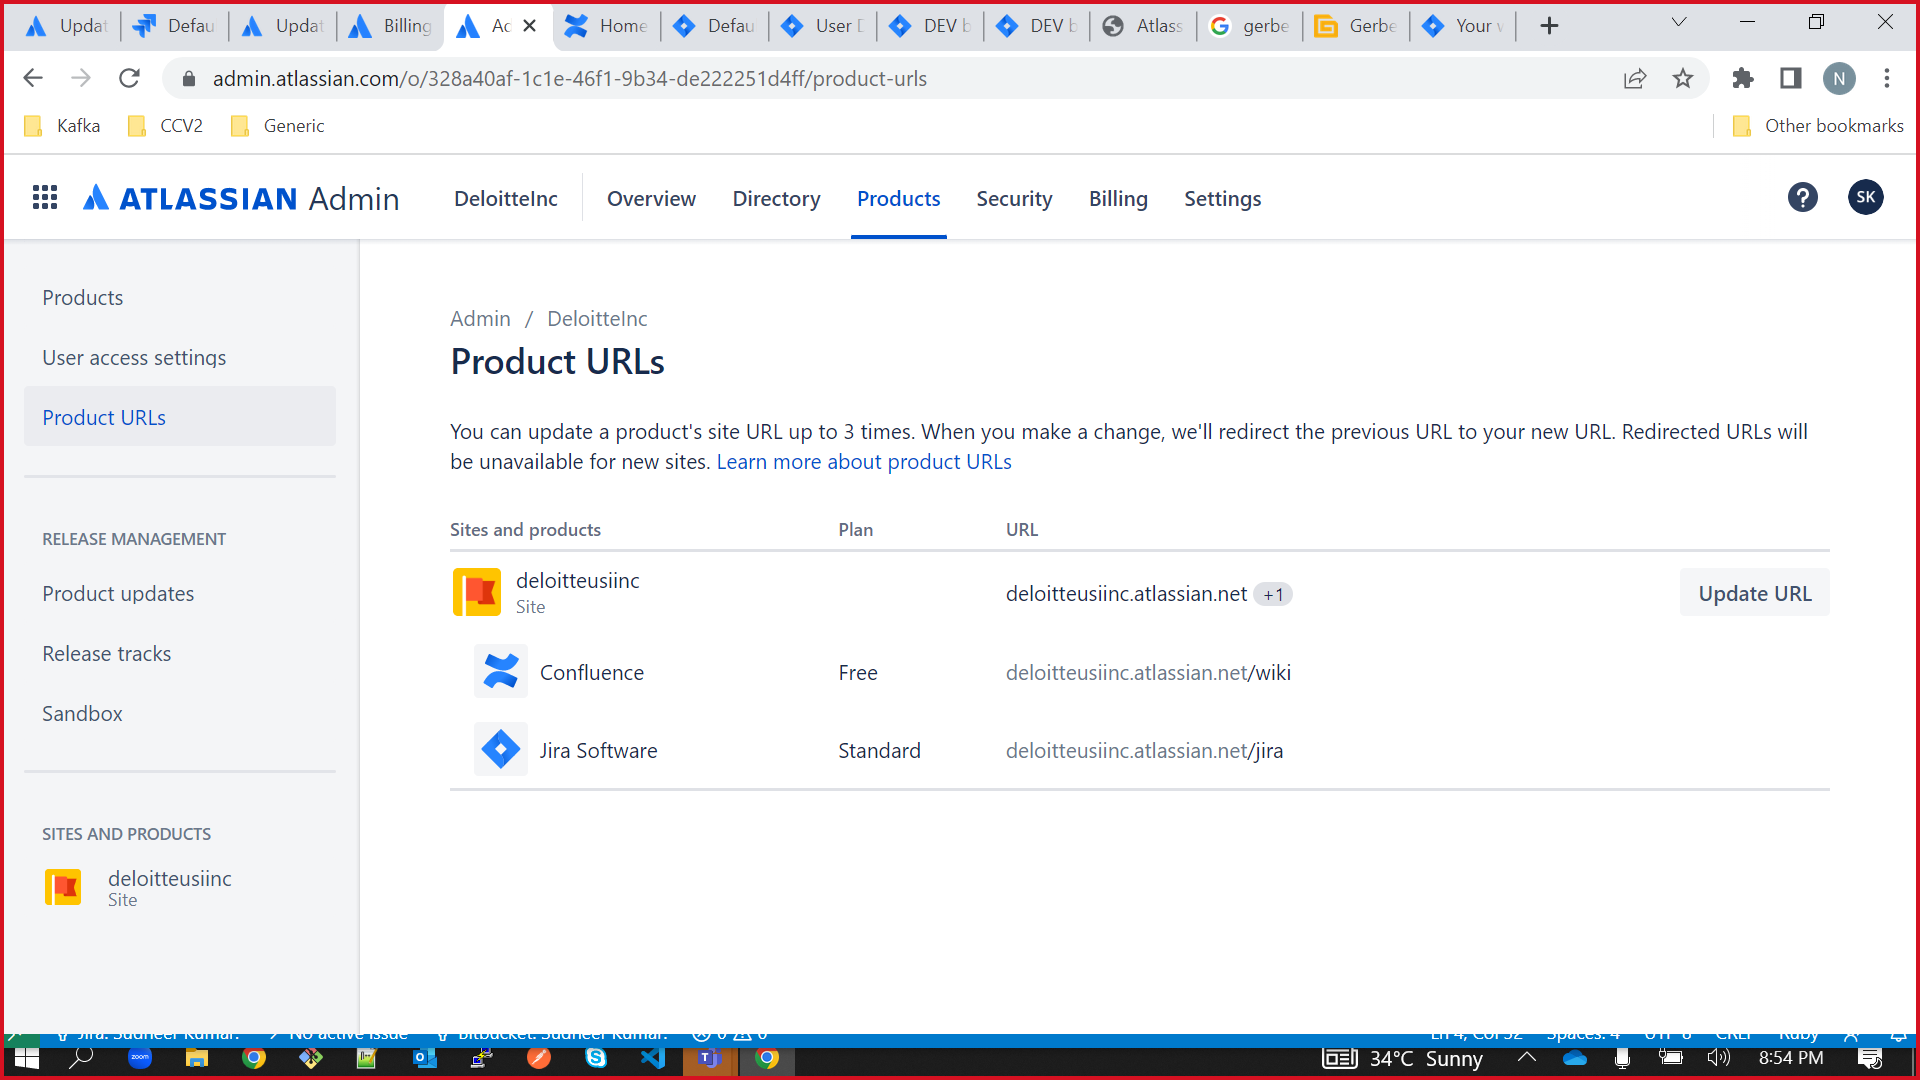Viewport: 1920px width, 1080px height.
Task: Bookmark this page via the star icon
Action: pos(1683,78)
